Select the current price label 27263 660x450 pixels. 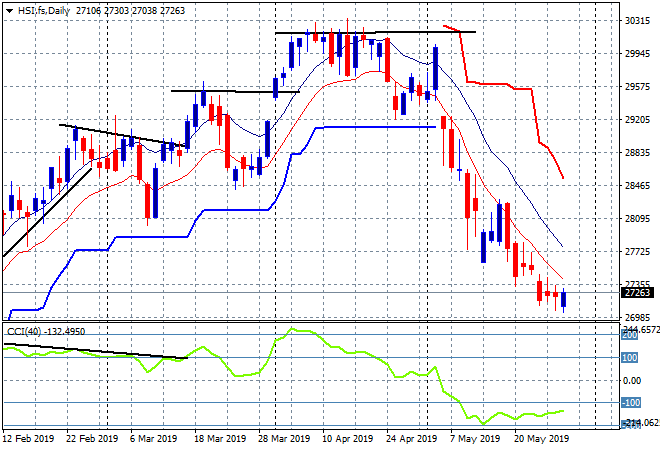[637, 293]
